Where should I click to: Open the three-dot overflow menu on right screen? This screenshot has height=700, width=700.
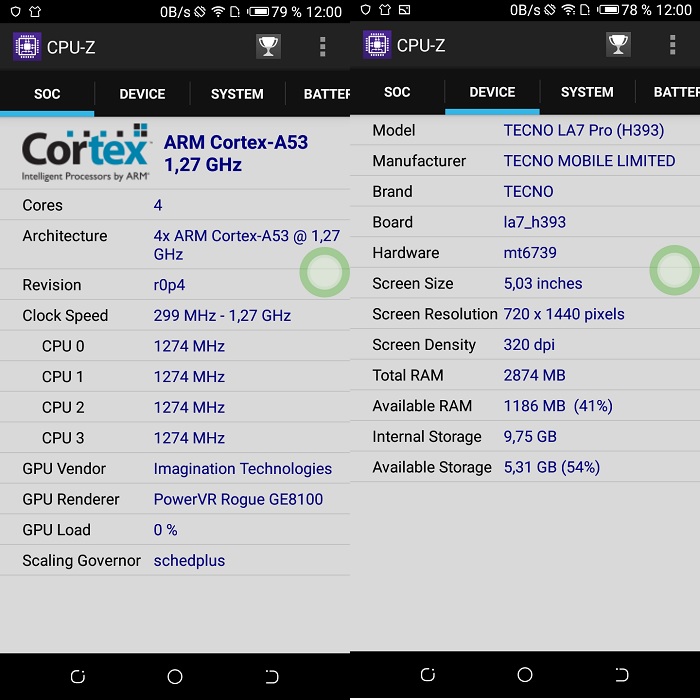point(672,45)
